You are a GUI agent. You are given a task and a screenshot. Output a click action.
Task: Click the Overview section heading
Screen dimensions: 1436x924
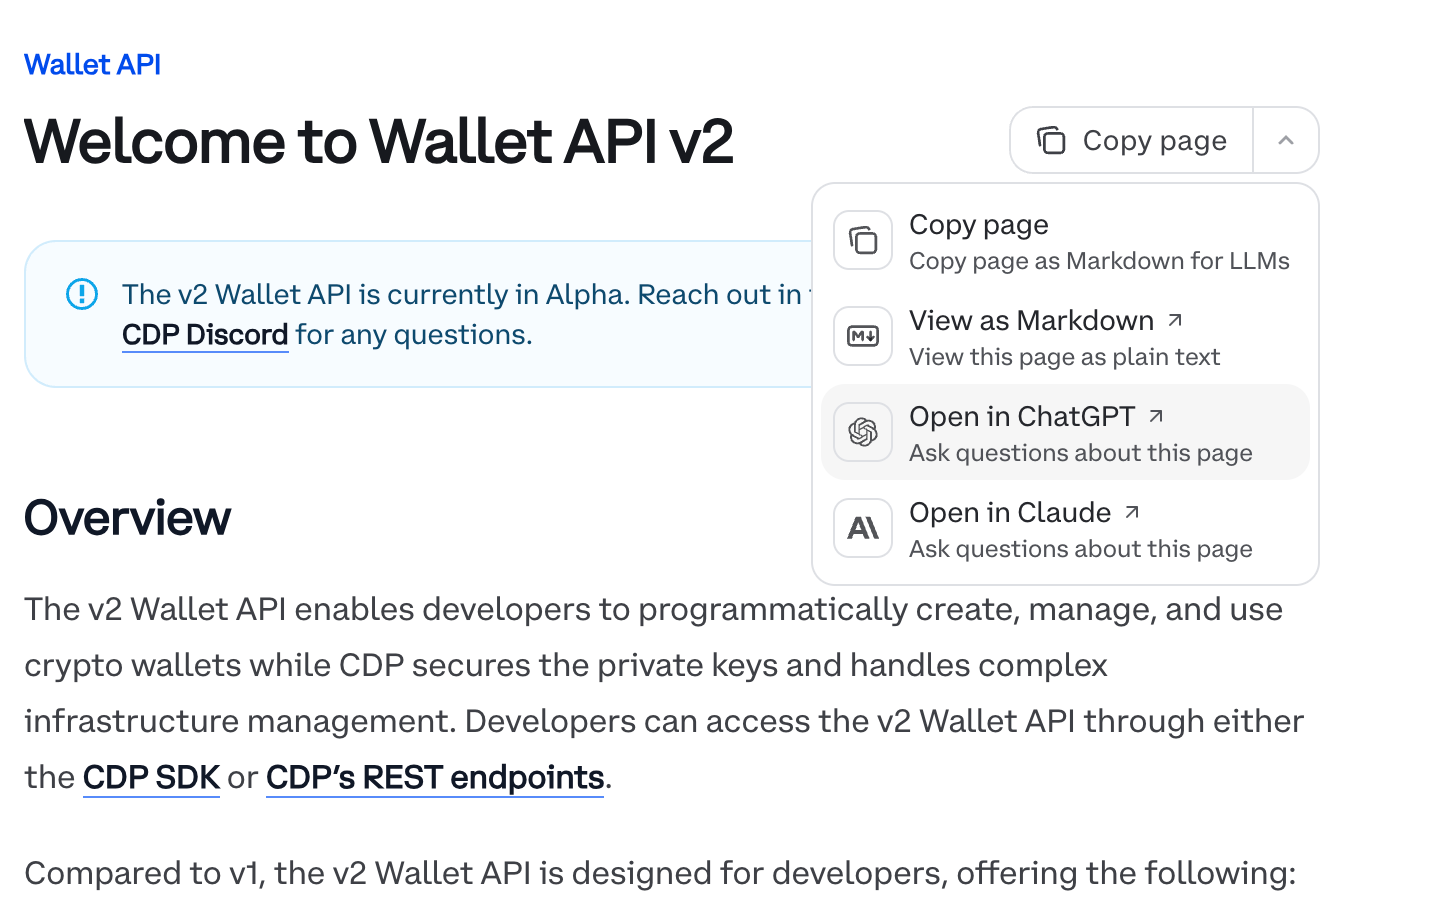click(127, 517)
